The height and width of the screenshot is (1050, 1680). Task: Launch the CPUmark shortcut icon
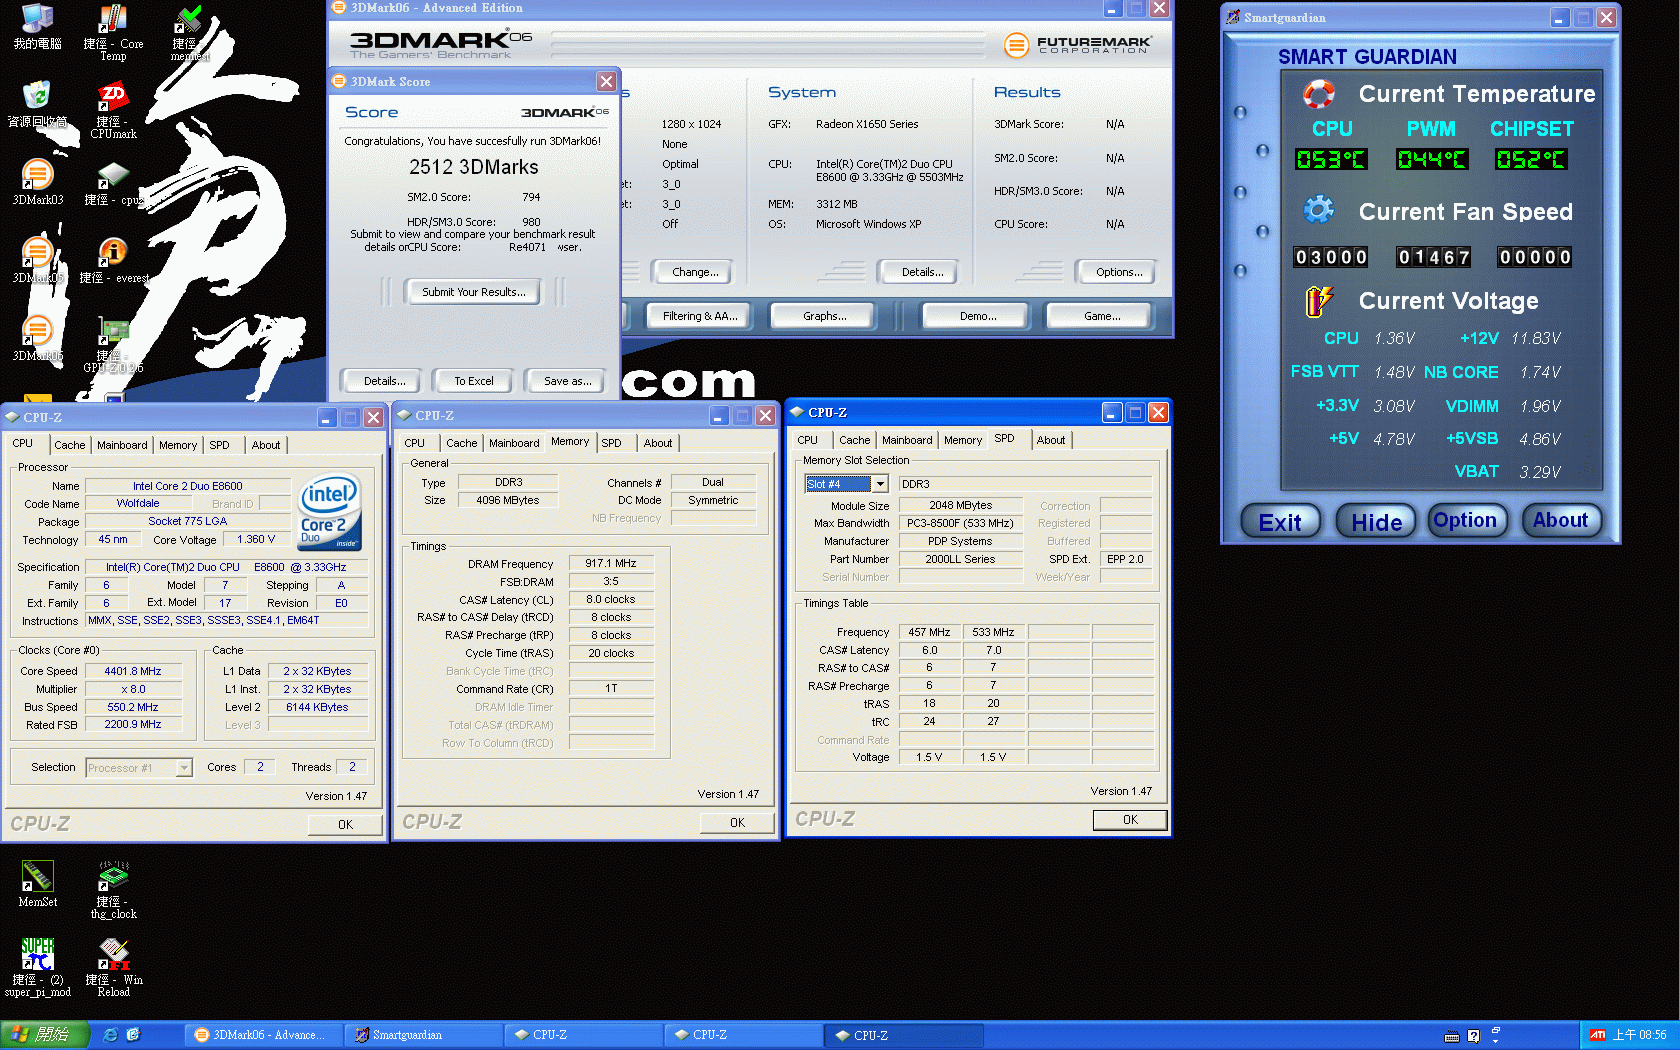point(113,110)
